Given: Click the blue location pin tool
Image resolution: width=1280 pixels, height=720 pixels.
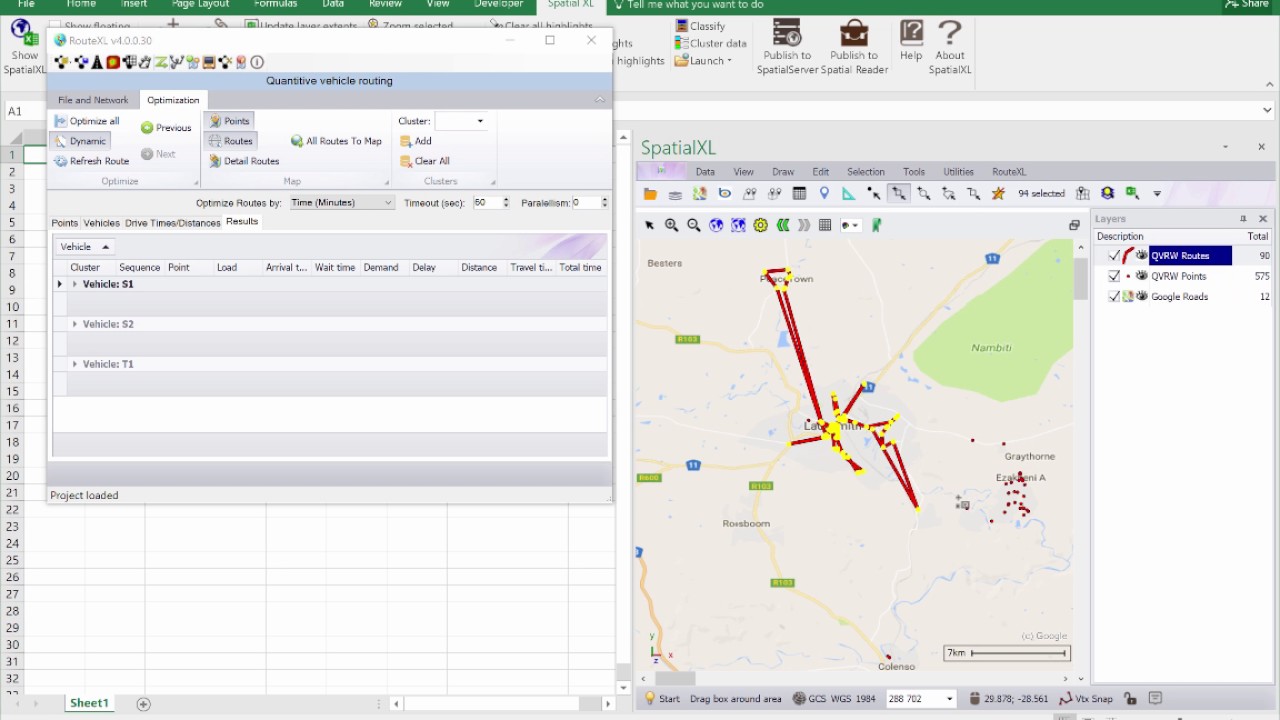Looking at the screenshot, I should click(x=824, y=194).
